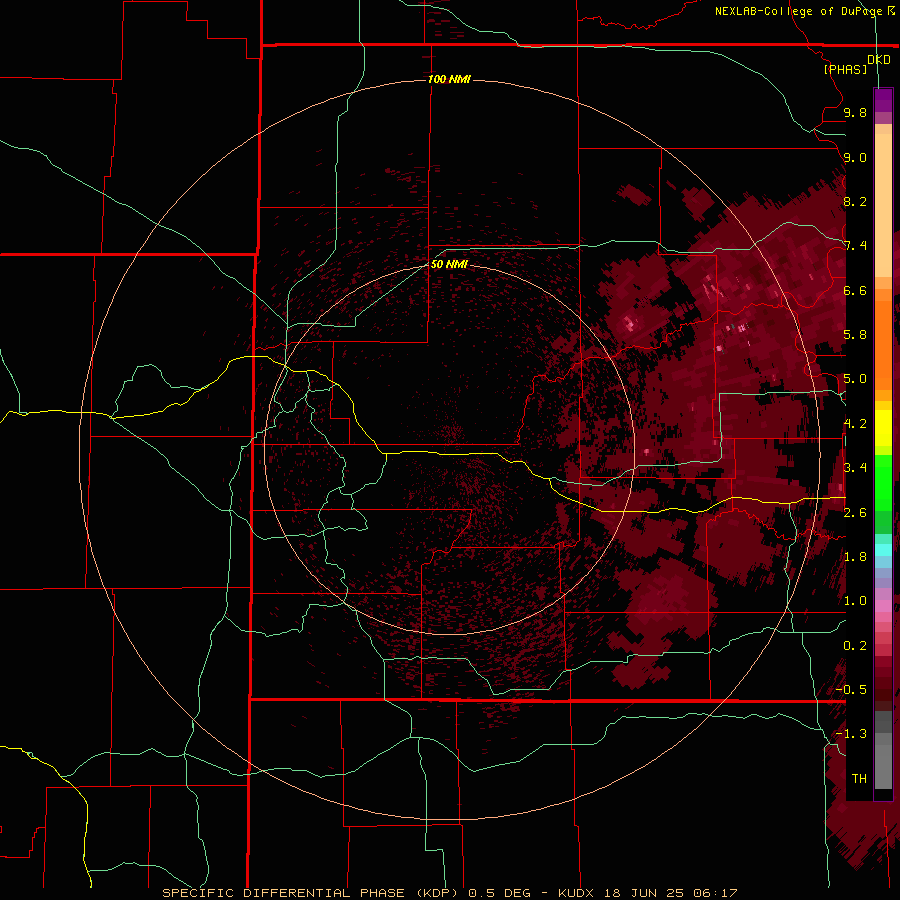
Task: Pick the purple band atop the color scale
Action: click(x=883, y=100)
